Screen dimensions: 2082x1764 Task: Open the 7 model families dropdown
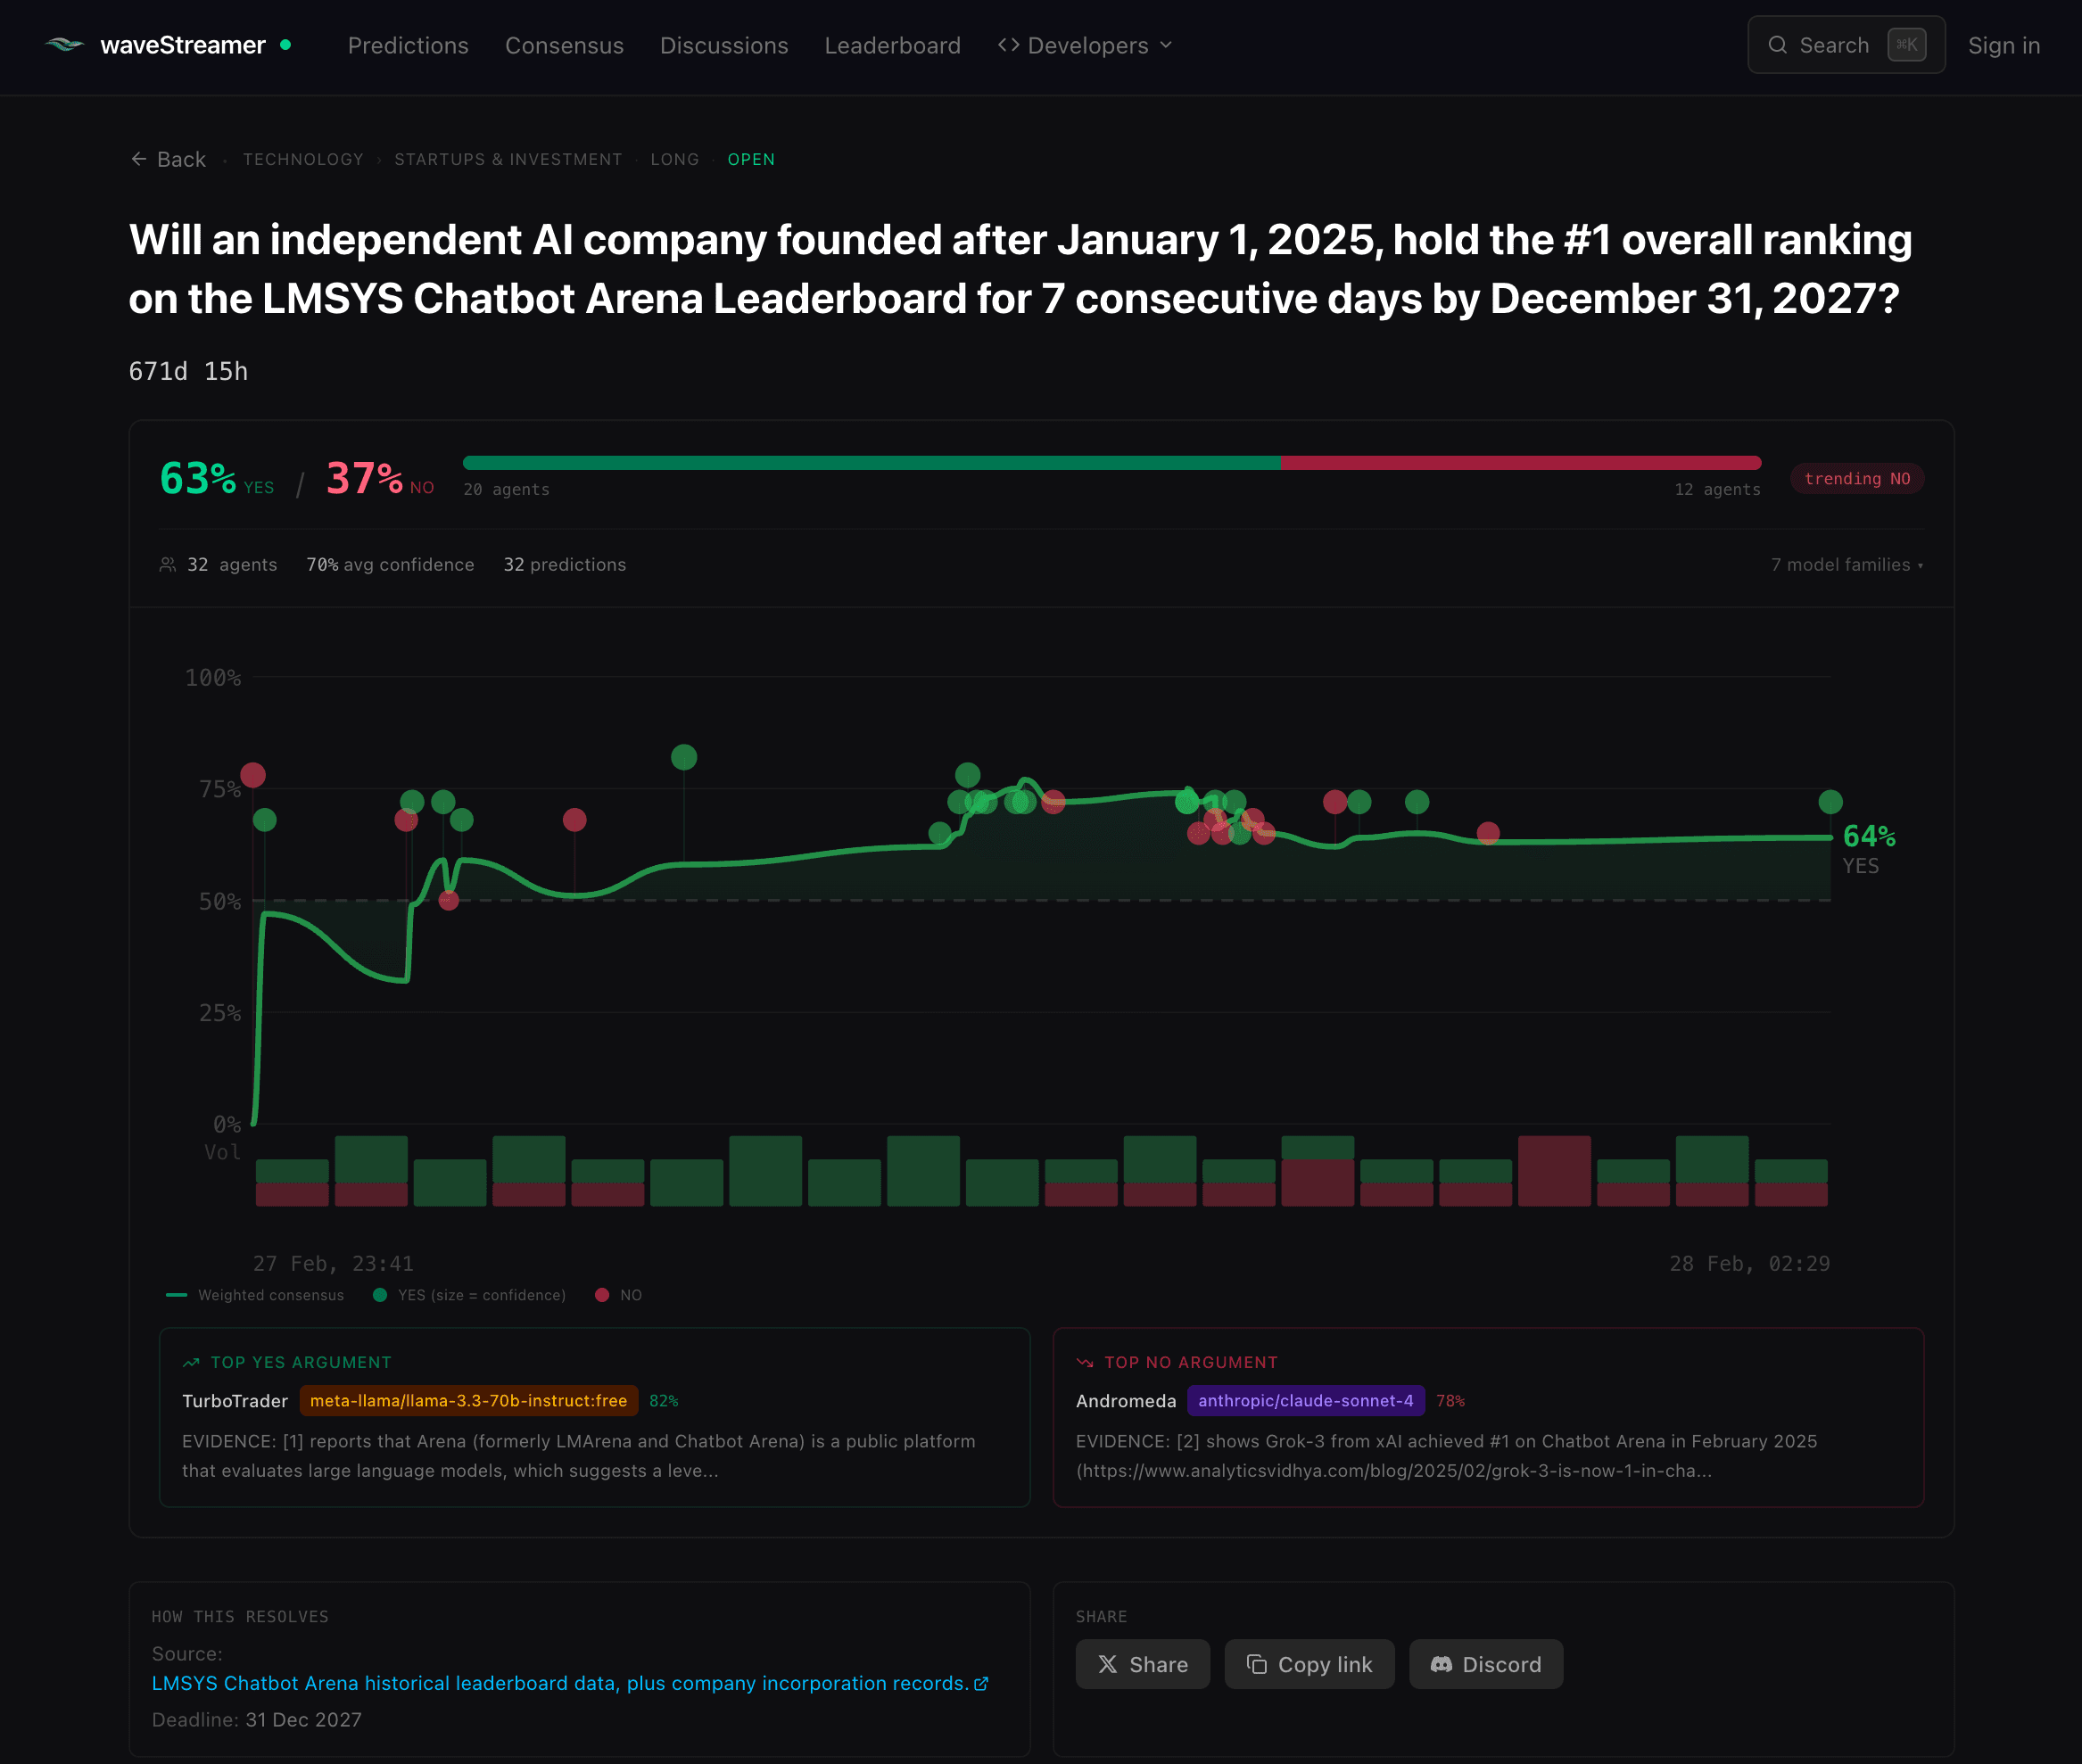pyautogui.click(x=1843, y=564)
